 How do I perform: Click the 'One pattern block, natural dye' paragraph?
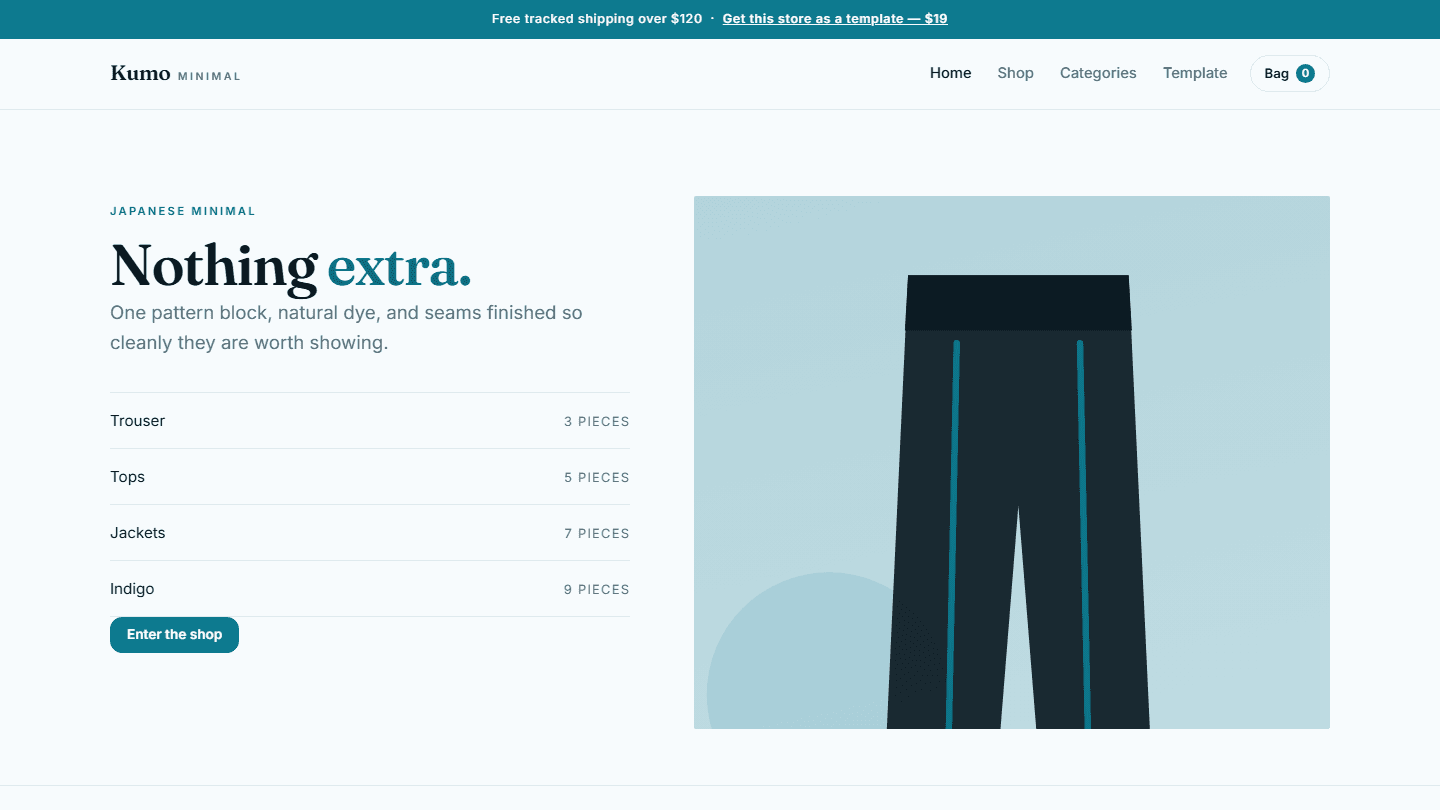coord(346,327)
